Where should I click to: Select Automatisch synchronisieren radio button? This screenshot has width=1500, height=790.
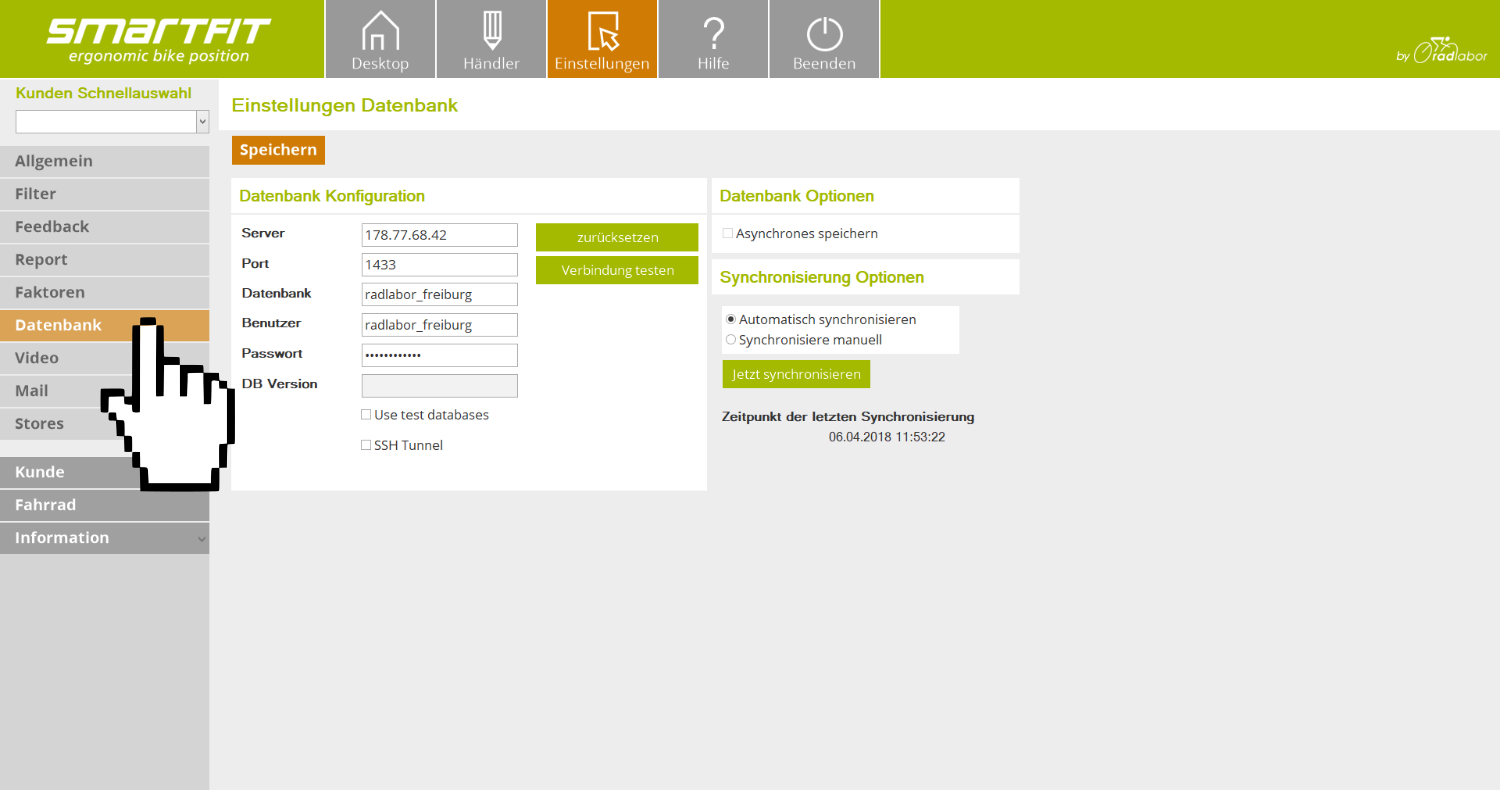point(731,319)
